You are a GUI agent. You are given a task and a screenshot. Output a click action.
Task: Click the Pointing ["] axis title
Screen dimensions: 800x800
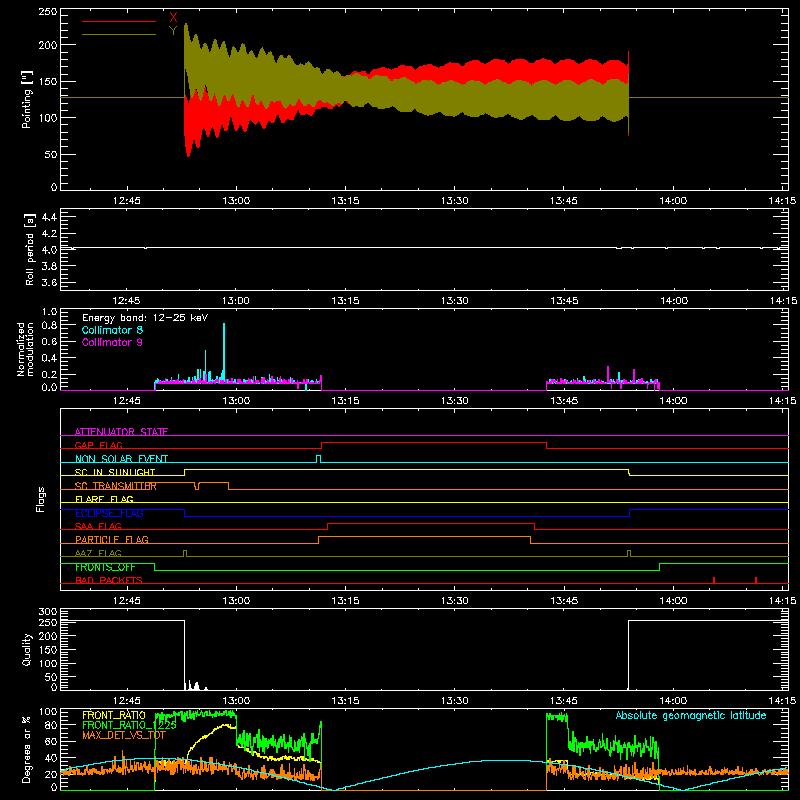click(x=27, y=99)
